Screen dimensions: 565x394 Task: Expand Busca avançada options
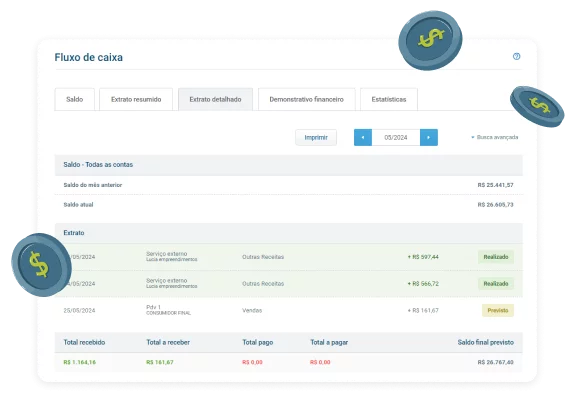coord(494,137)
